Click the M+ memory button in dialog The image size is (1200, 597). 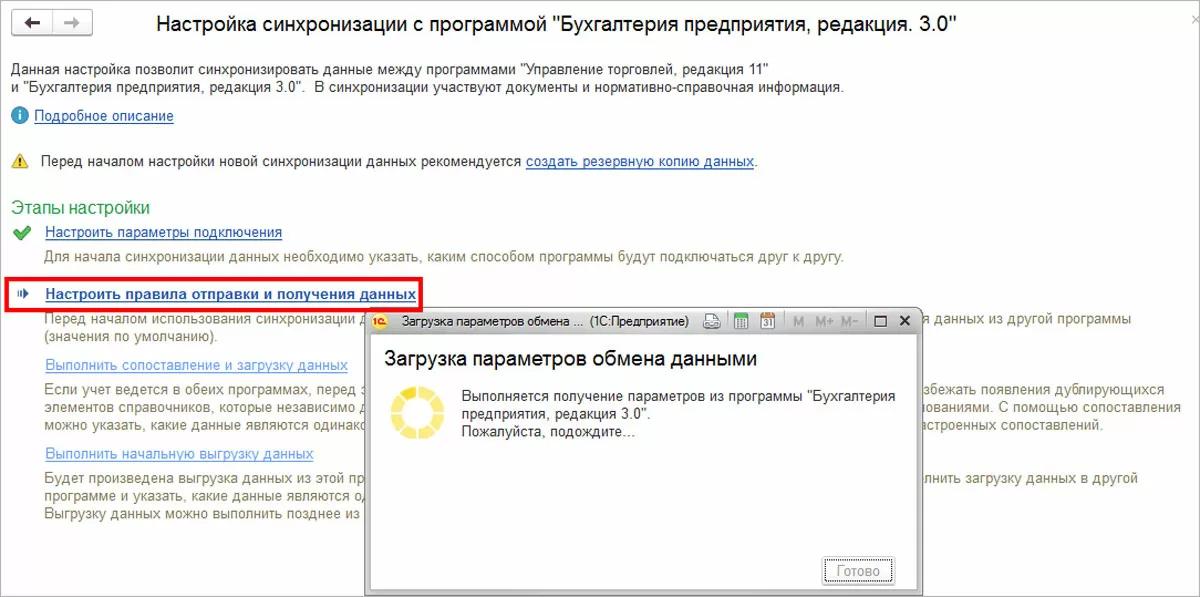pos(825,322)
